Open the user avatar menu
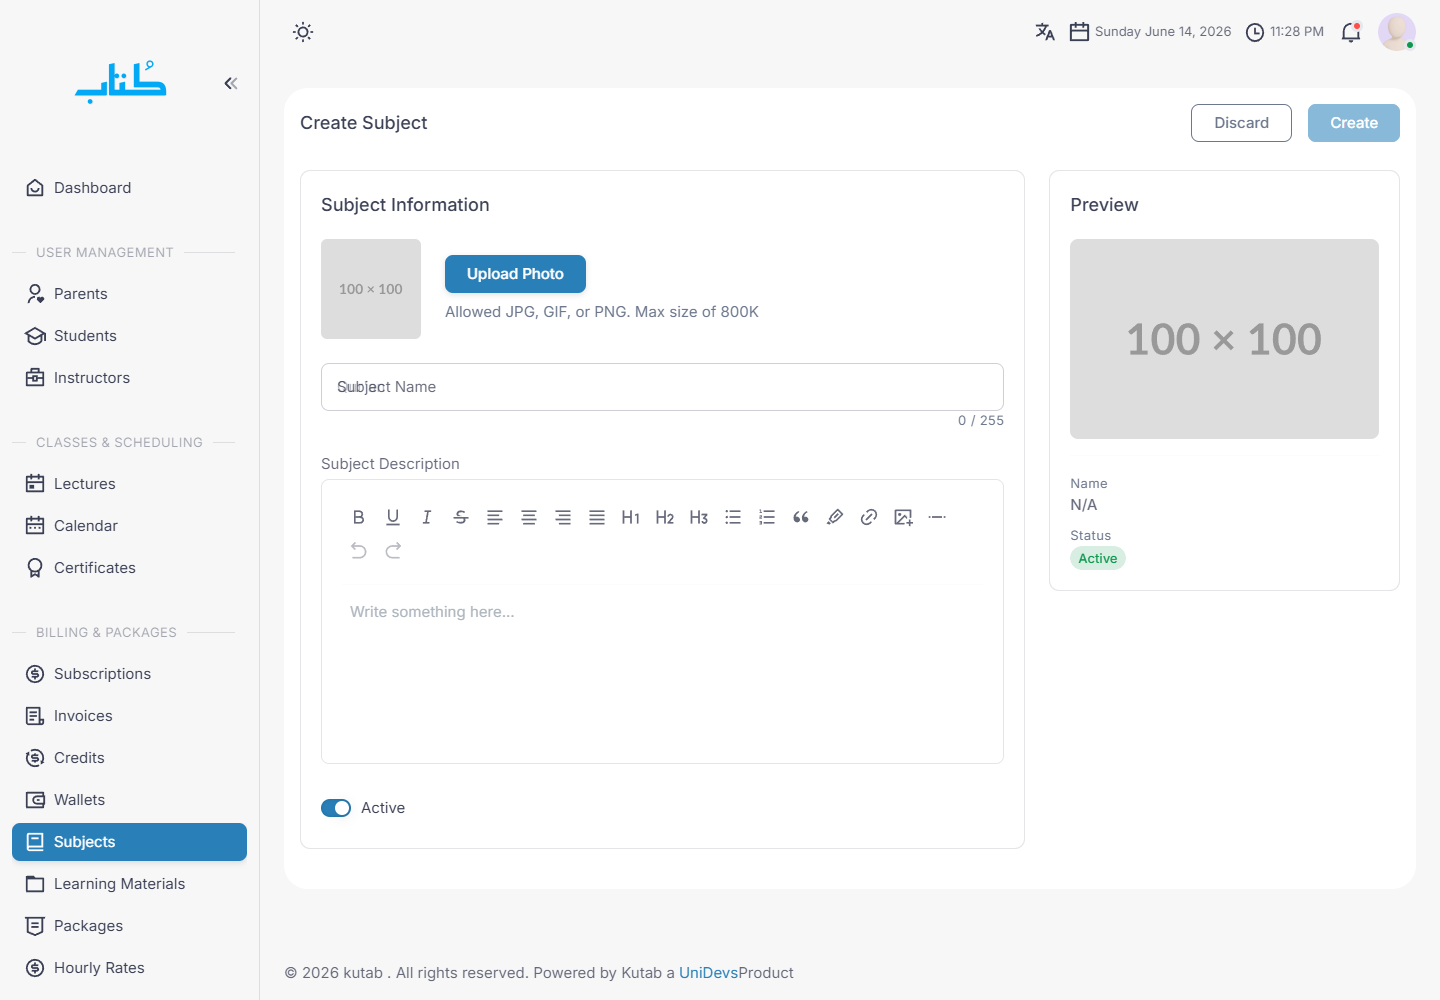Image resolution: width=1440 pixels, height=1000 pixels. click(1397, 32)
